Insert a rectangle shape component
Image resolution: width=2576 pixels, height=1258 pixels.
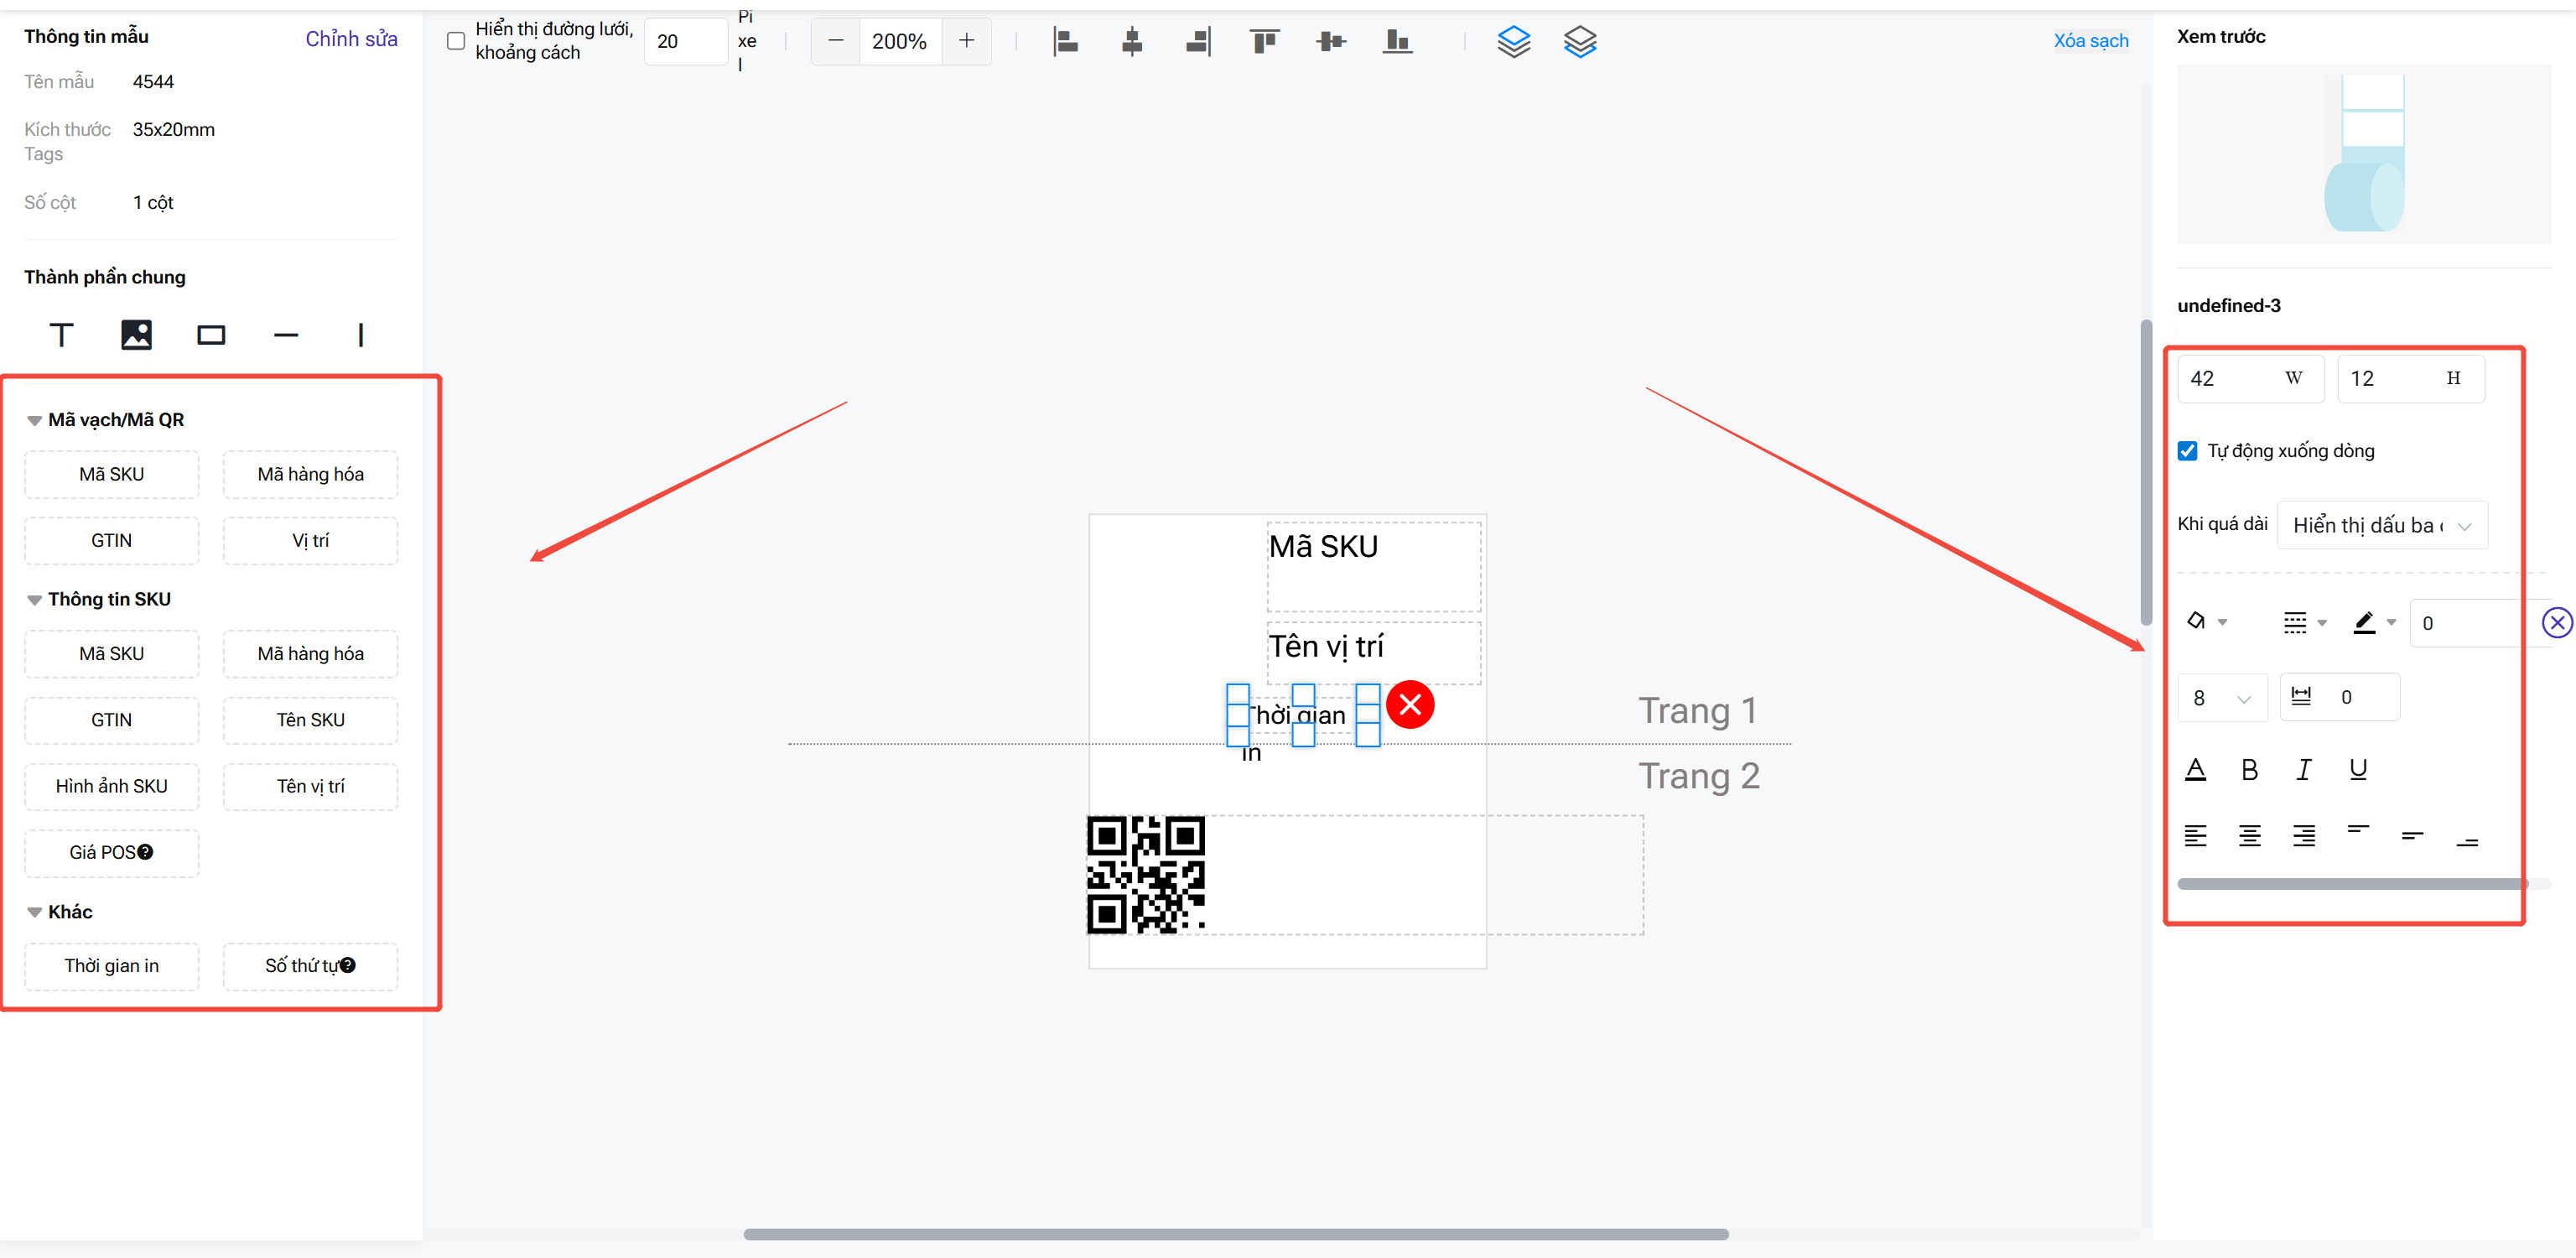click(x=211, y=334)
